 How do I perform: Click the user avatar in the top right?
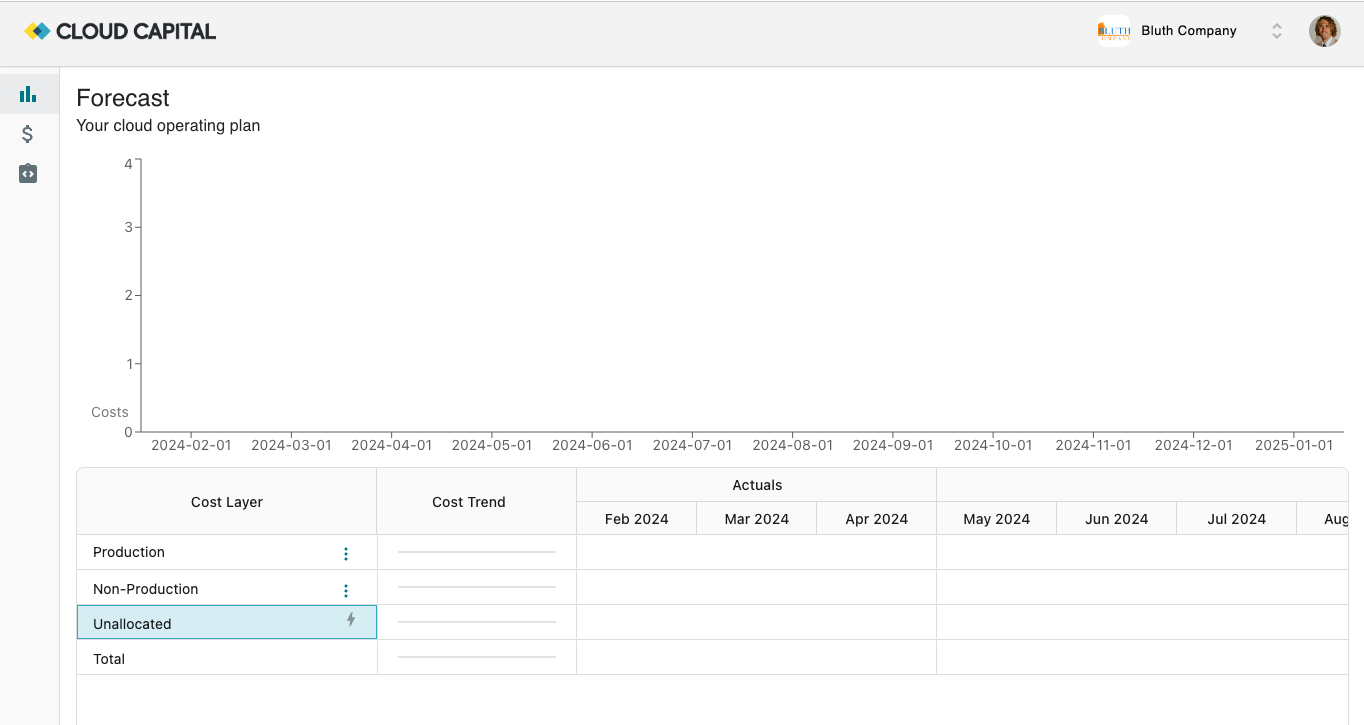(x=1324, y=31)
